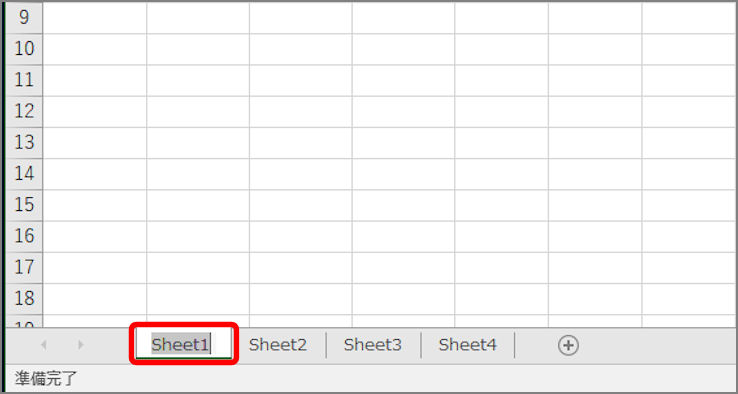Click the second column cell in row 15
The width and height of the screenshot is (738, 394).
coord(198,205)
